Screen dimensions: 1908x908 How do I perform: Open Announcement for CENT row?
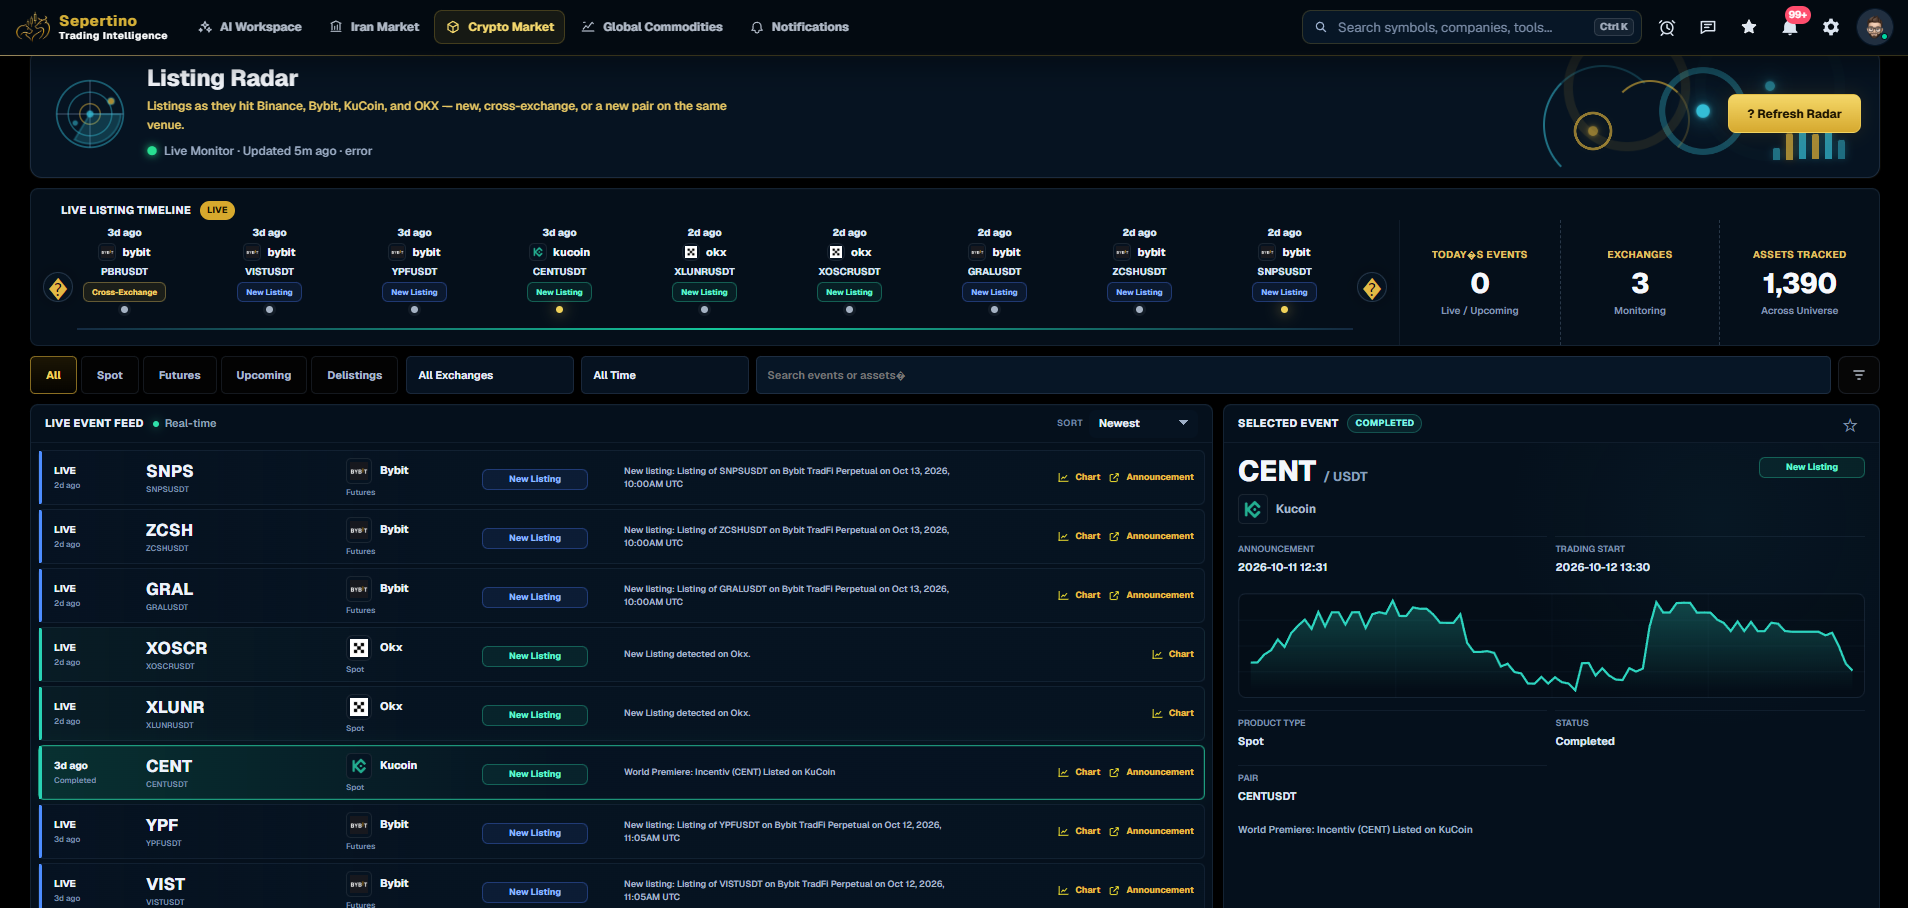(x=1152, y=772)
